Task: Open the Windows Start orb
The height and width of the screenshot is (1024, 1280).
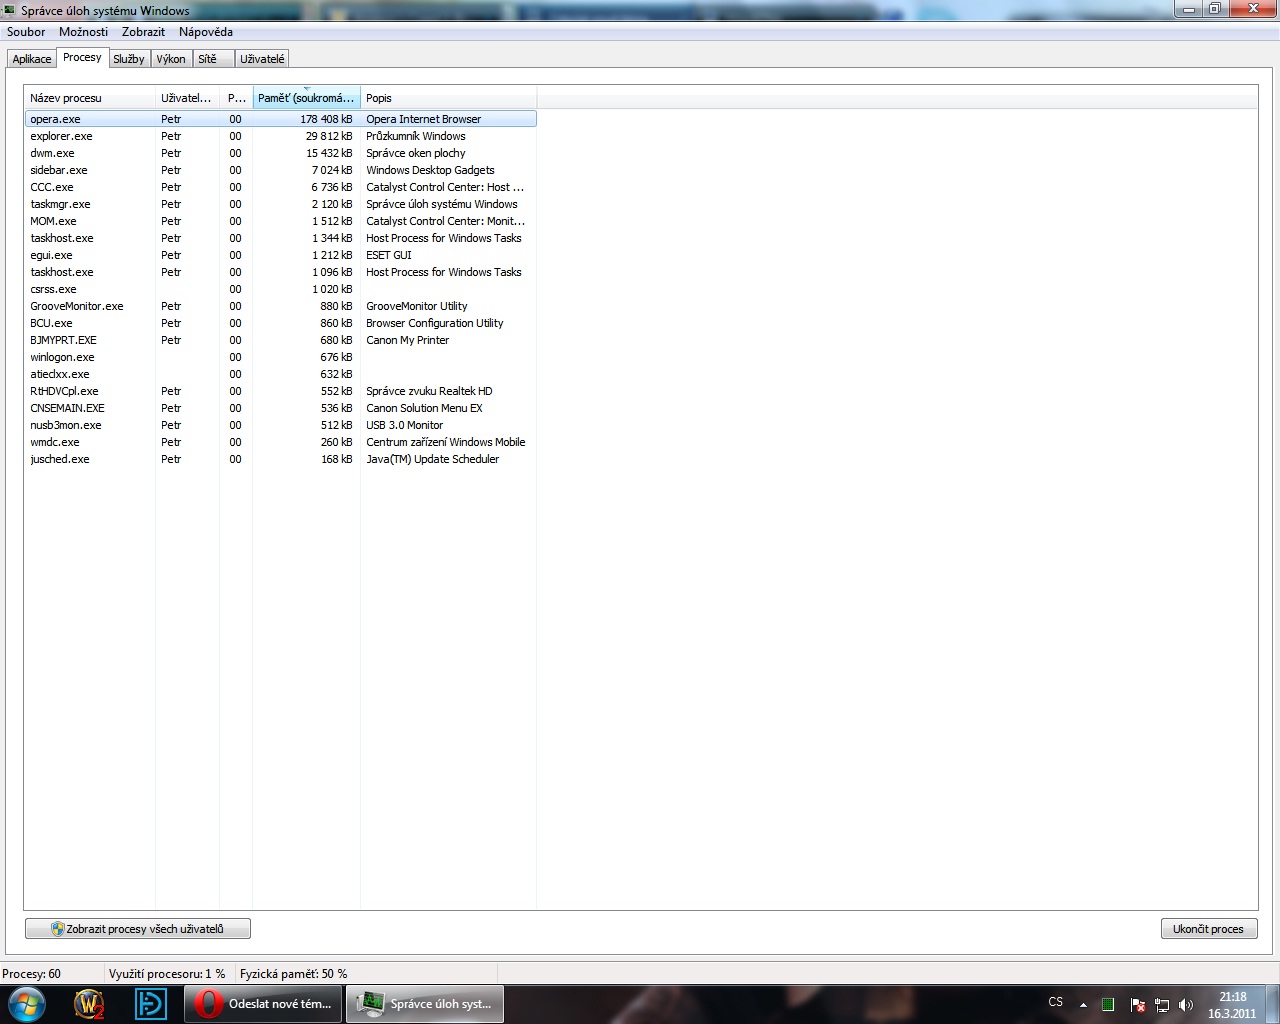Action: pos(27,1003)
